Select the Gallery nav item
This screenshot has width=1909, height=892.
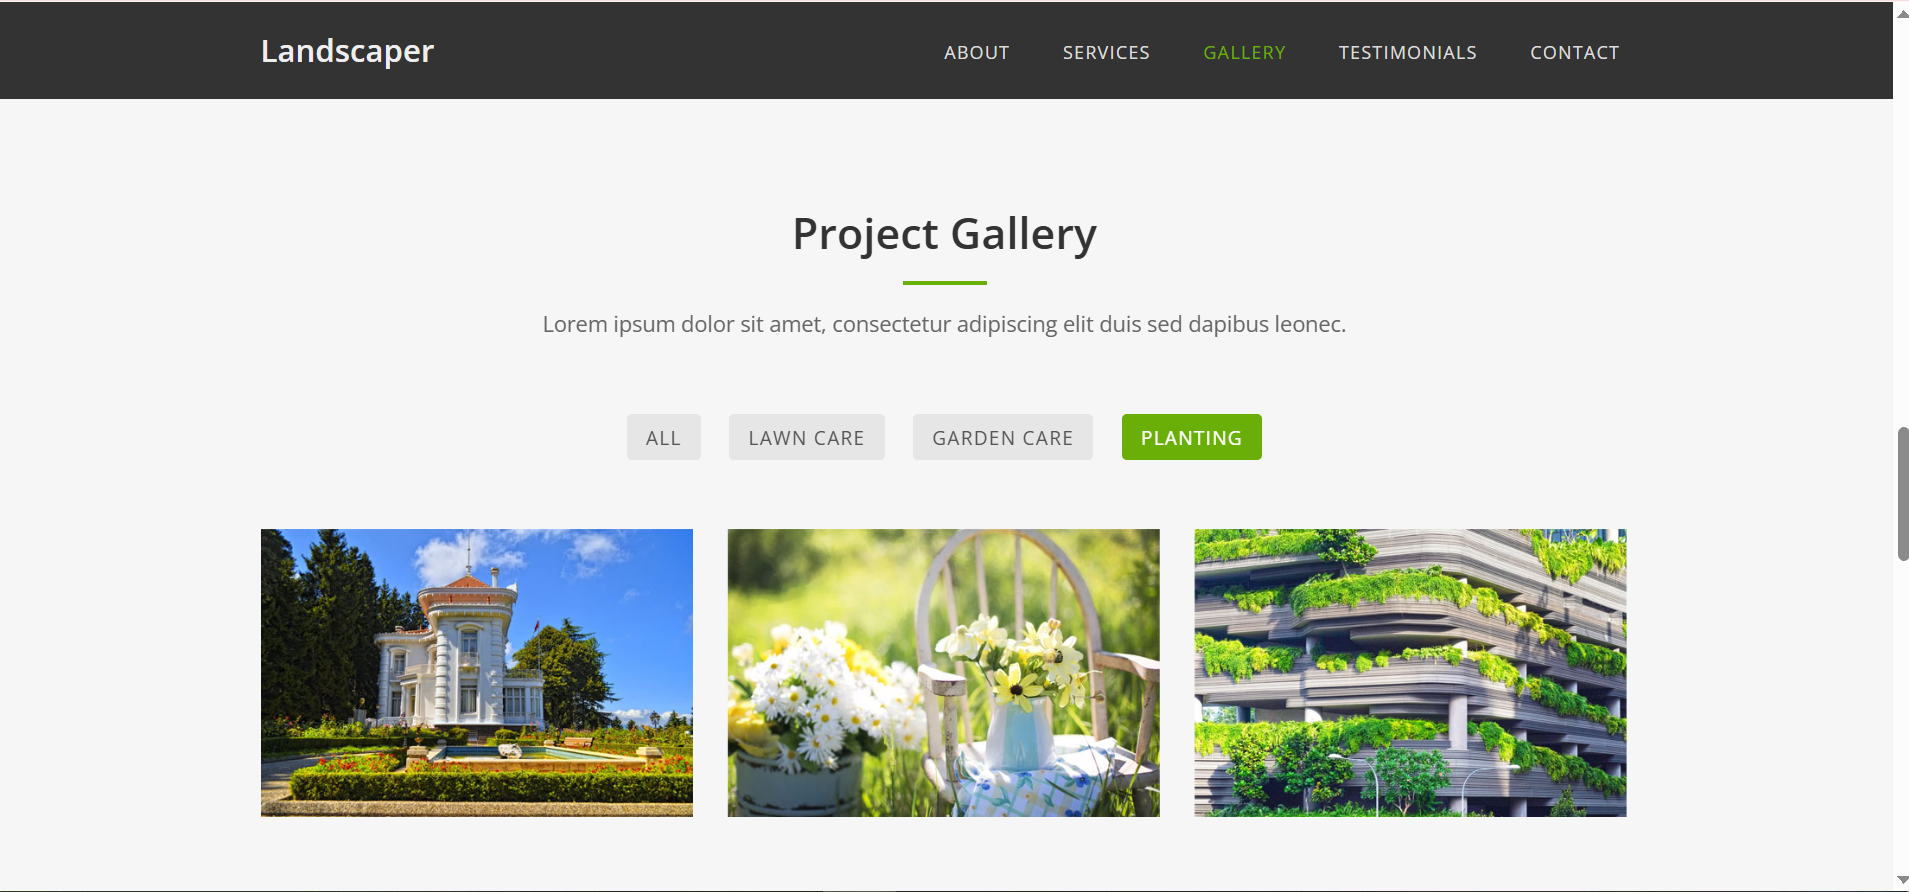(1244, 53)
